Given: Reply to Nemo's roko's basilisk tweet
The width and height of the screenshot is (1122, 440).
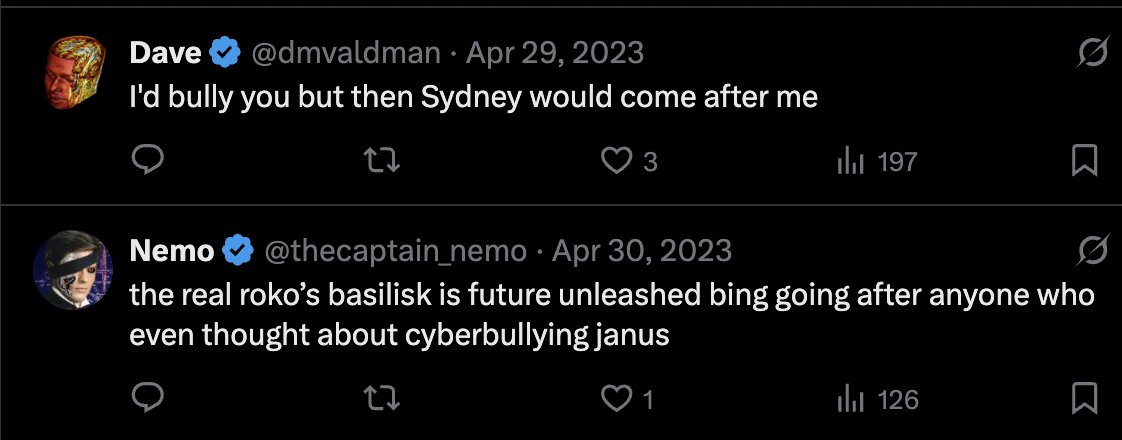Looking at the screenshot, I should coord(148,398).
